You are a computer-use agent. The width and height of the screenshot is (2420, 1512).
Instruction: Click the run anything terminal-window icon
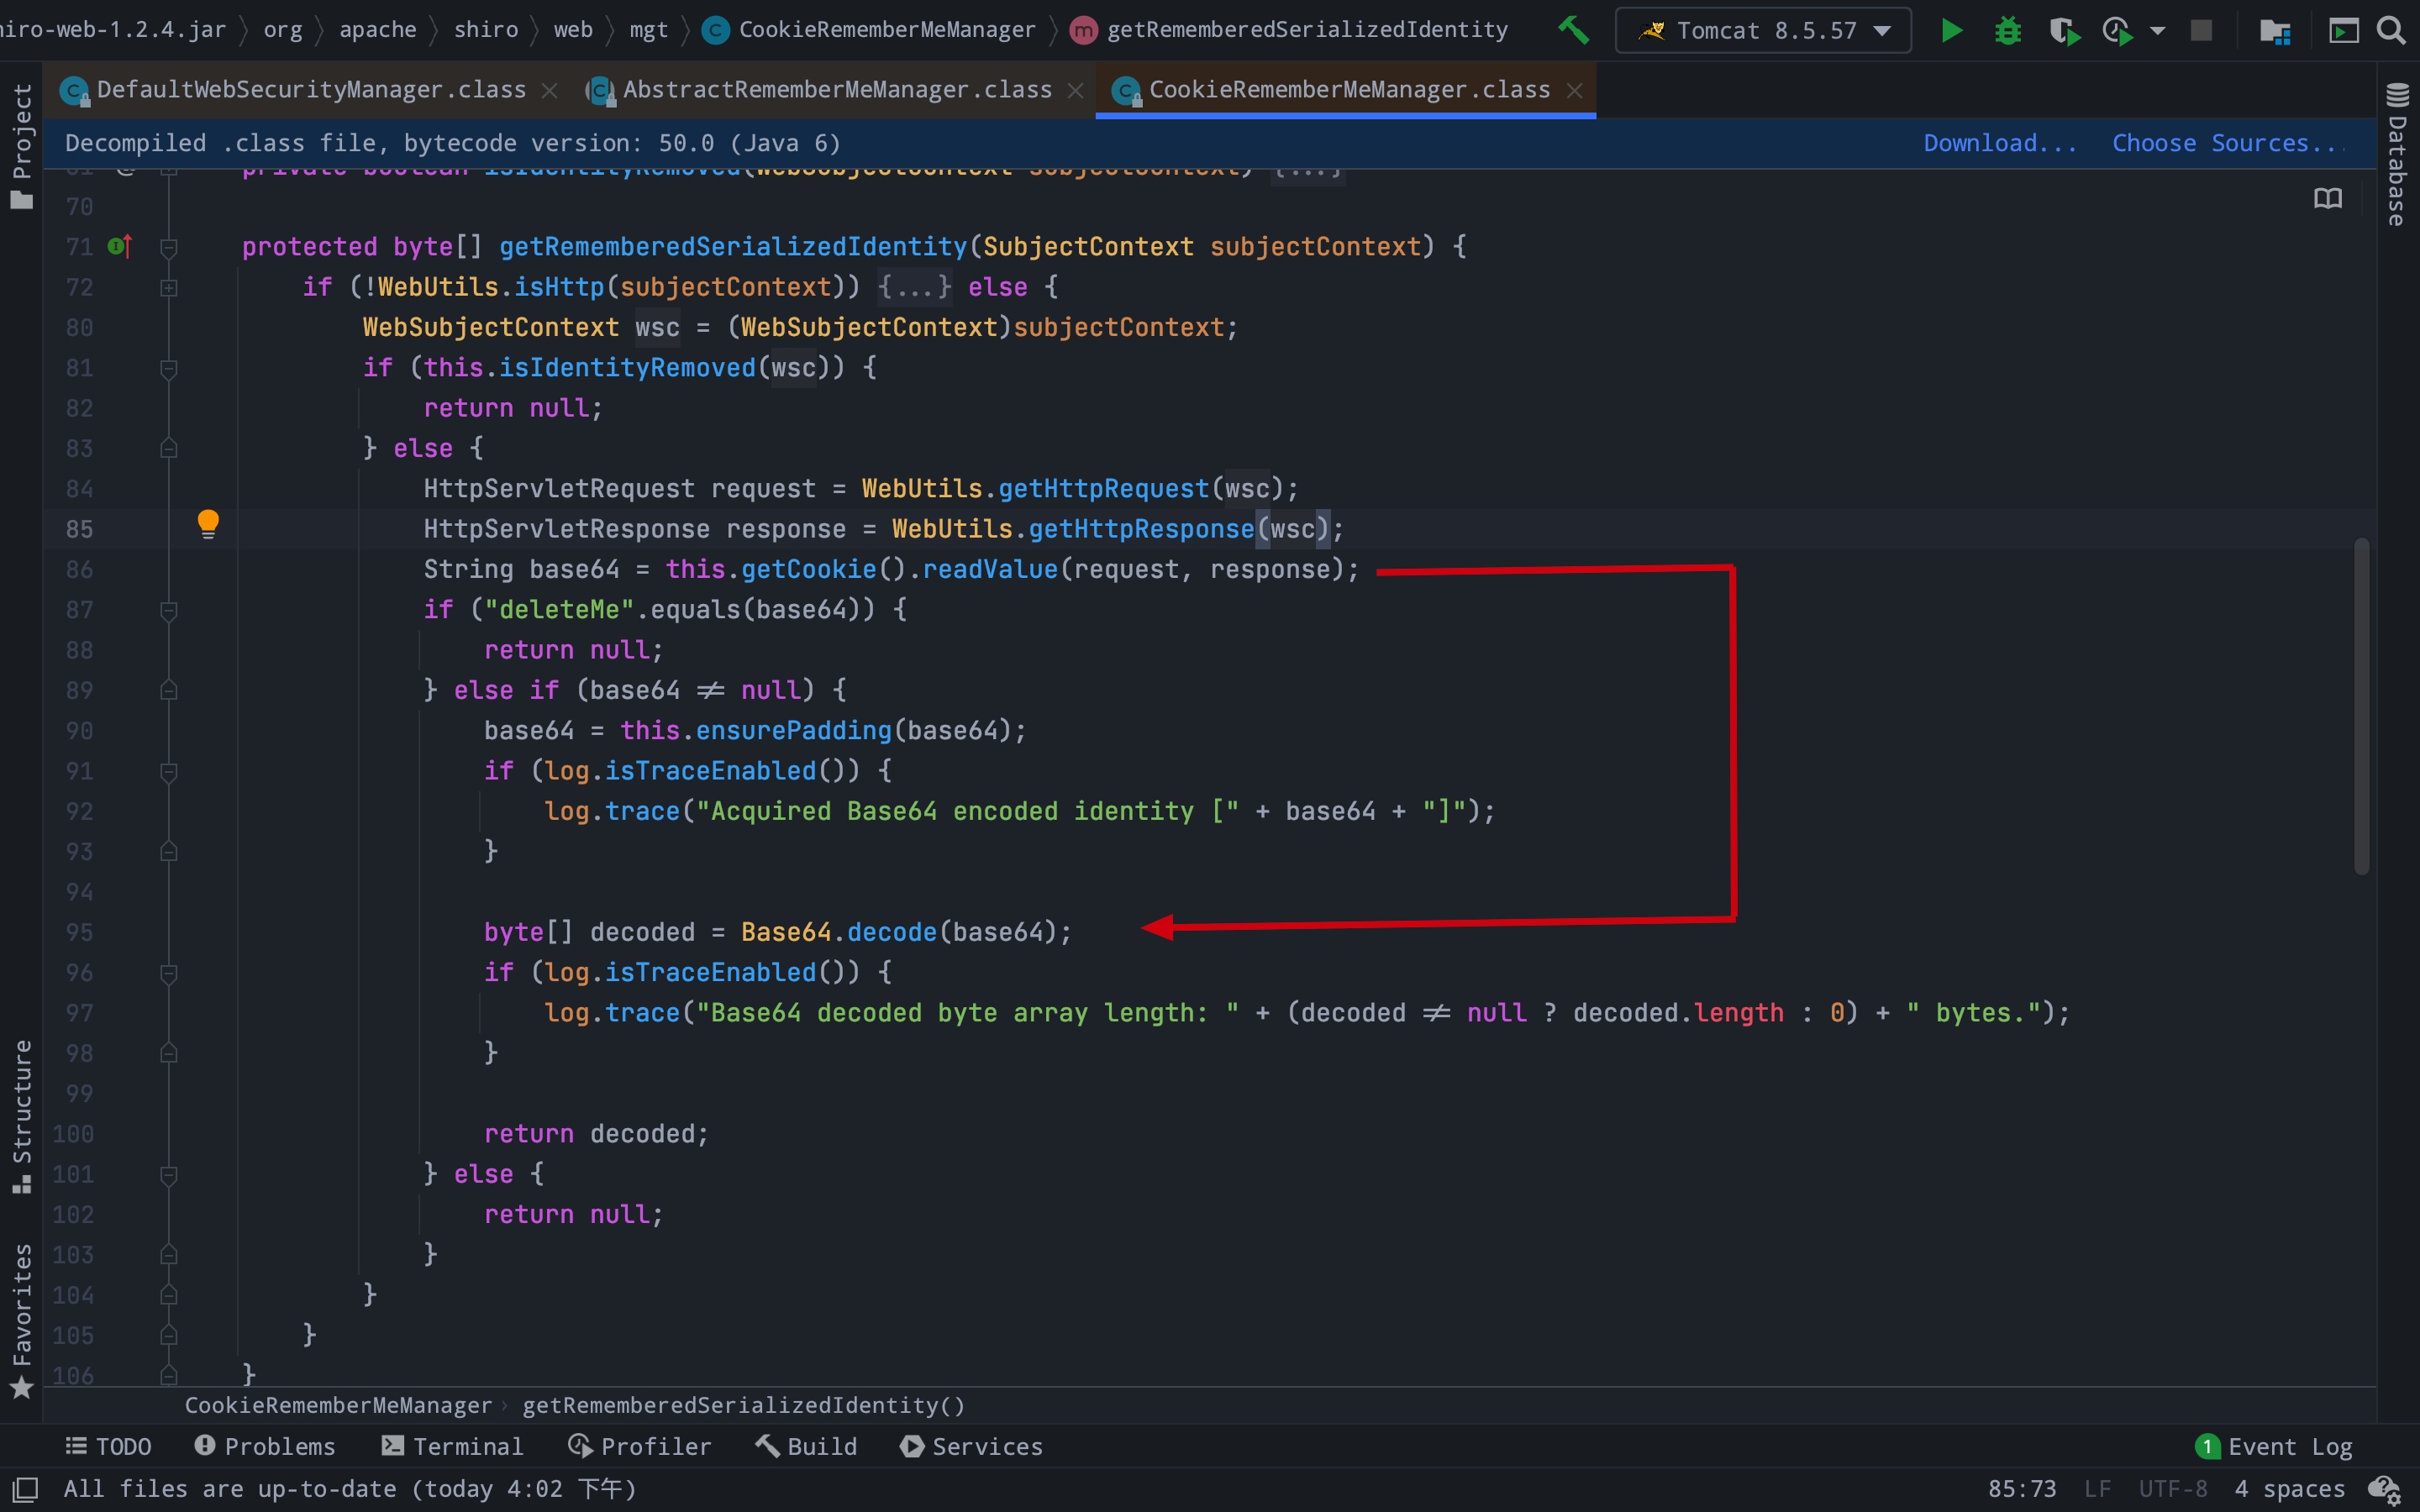pyautogui.click(x=2344, y=31)
